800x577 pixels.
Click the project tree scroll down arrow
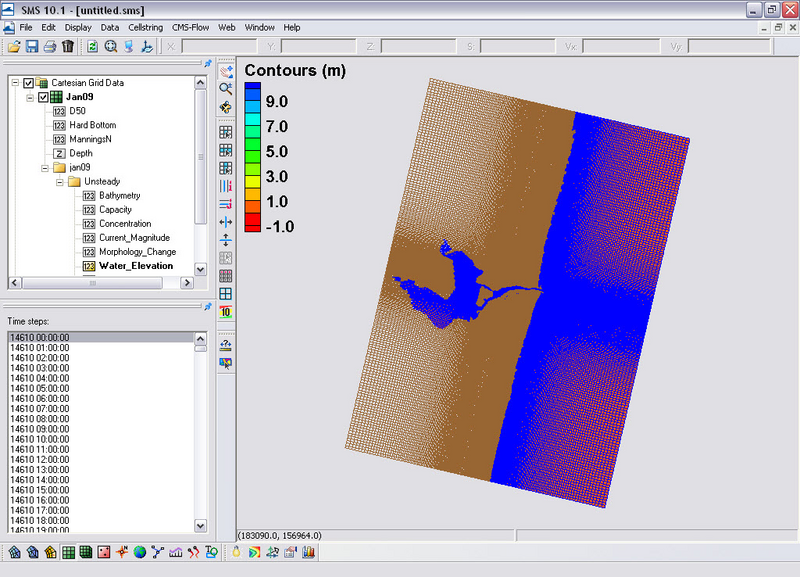[x=201, y=269]
